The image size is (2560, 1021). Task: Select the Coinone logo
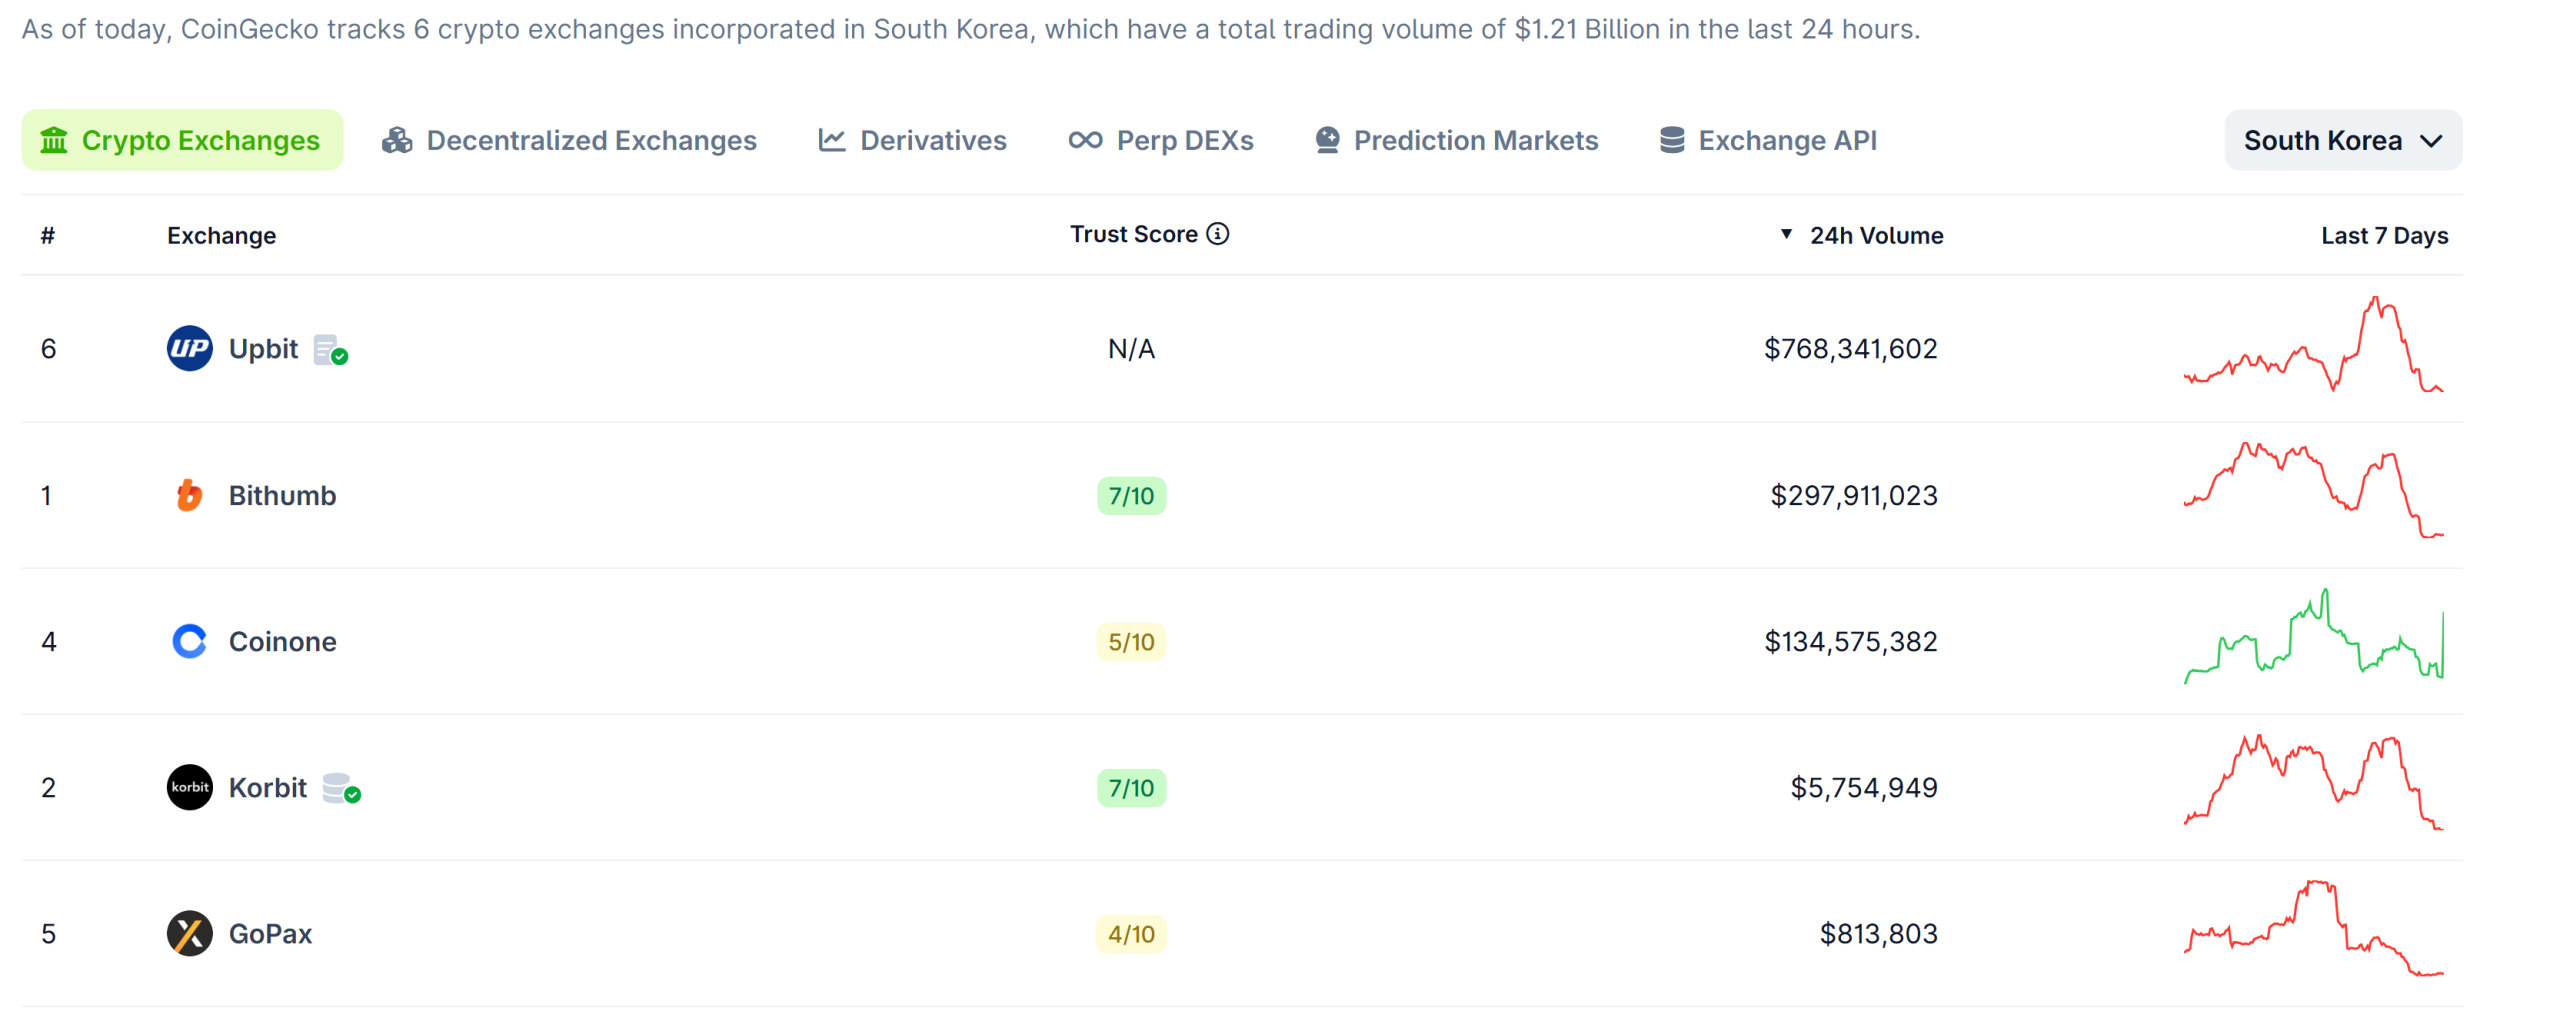coord(189,641)
